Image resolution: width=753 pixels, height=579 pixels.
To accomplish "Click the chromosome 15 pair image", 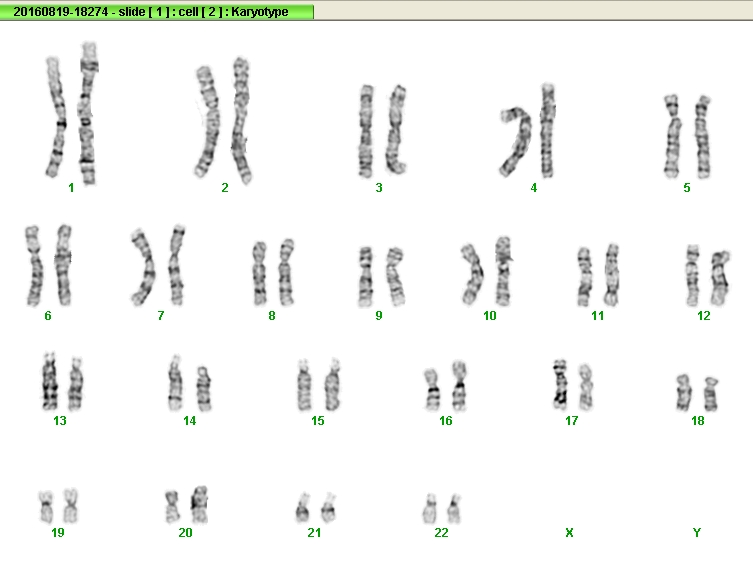I will [x=319, y=385].
